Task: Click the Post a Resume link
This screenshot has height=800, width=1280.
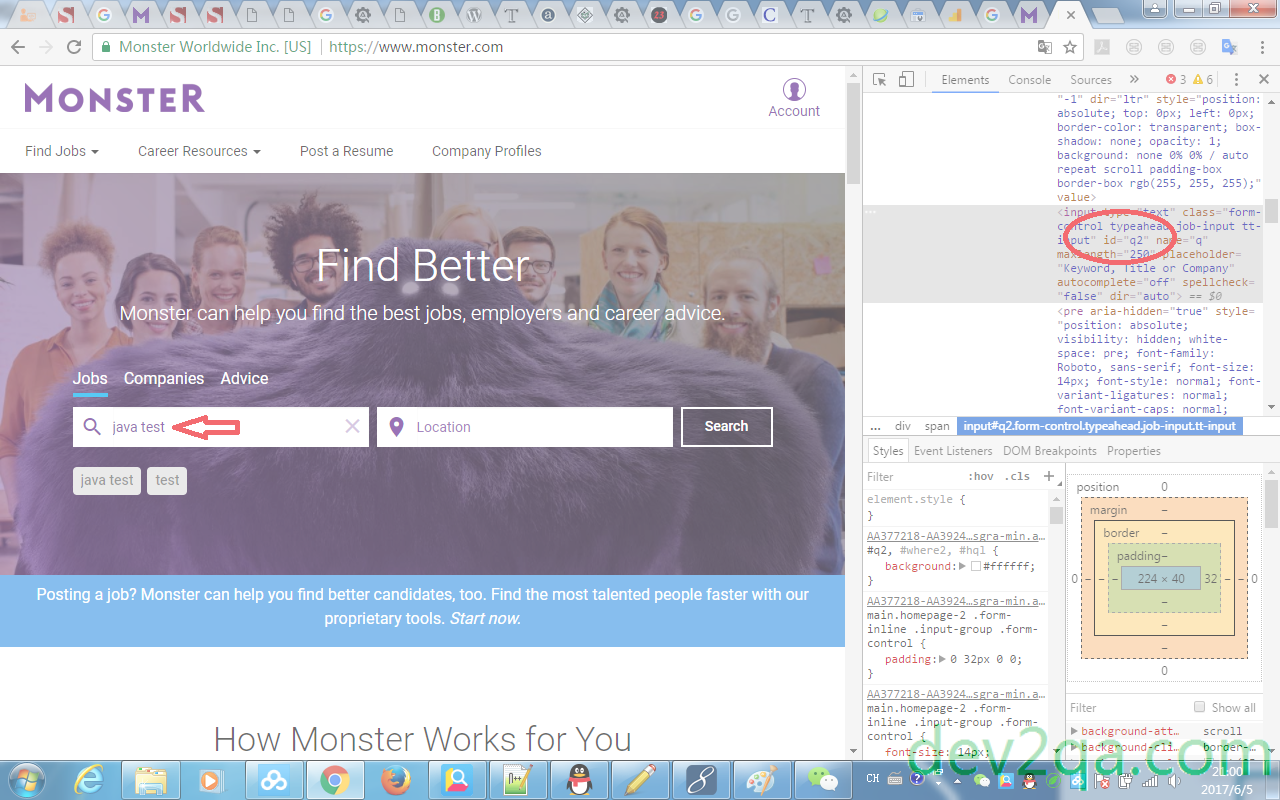Action: coord(346,151)
